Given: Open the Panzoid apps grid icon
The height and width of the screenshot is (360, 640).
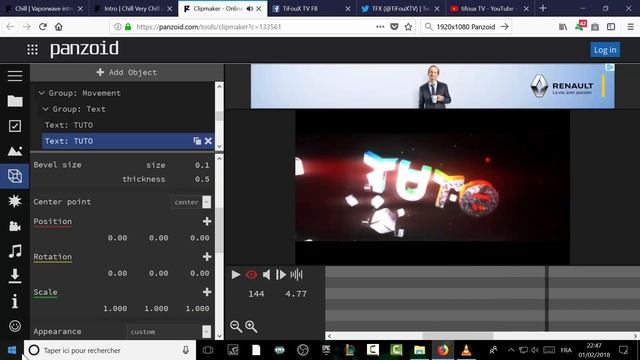Looking at the screenshot, I should (x=32, y=49).
